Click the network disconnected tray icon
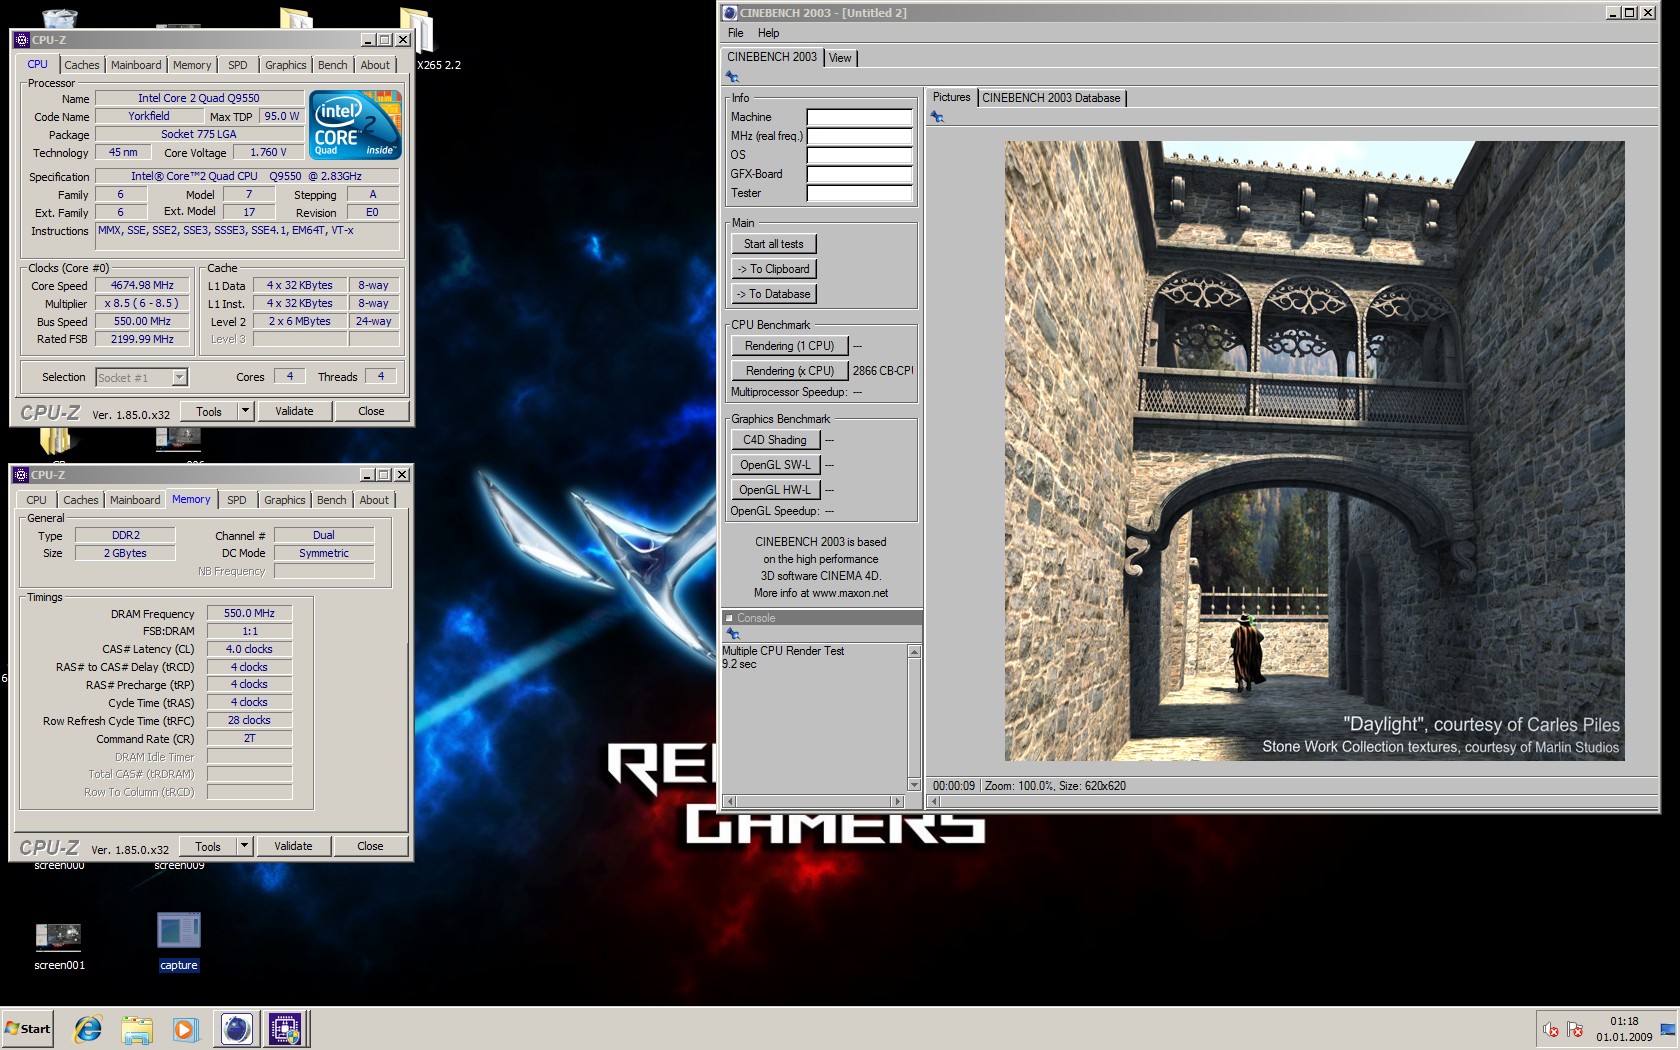 tap(1575, 1029)
